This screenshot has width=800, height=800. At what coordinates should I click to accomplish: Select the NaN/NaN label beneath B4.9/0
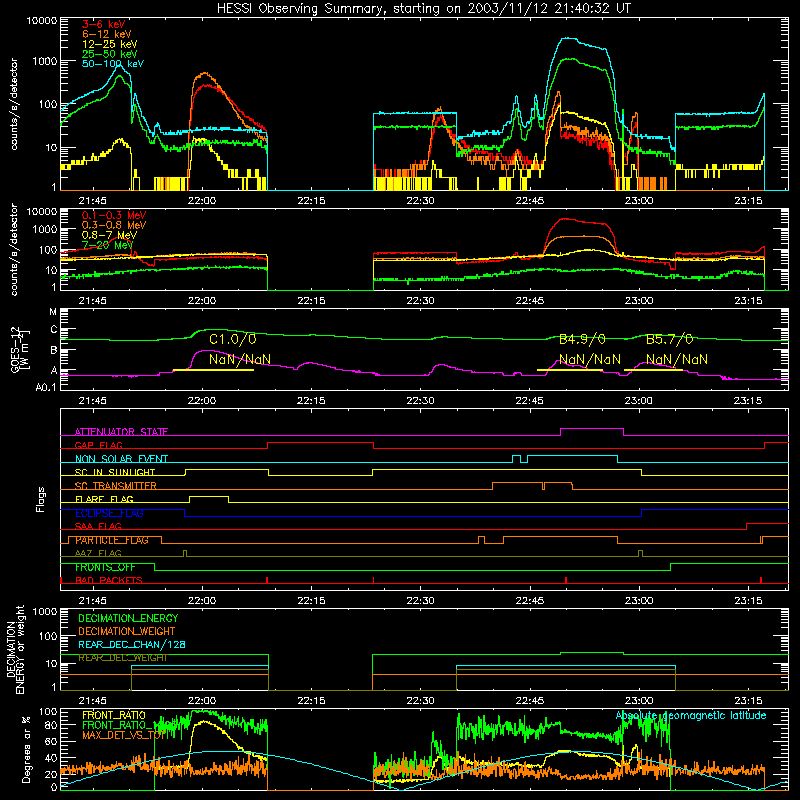tap(590, 360)
